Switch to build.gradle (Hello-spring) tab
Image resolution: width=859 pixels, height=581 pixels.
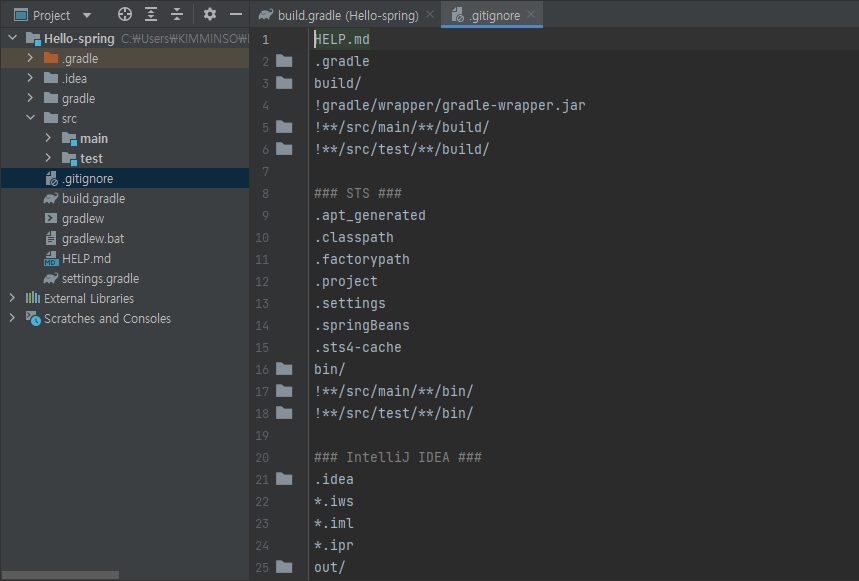[x=348, y=15]
